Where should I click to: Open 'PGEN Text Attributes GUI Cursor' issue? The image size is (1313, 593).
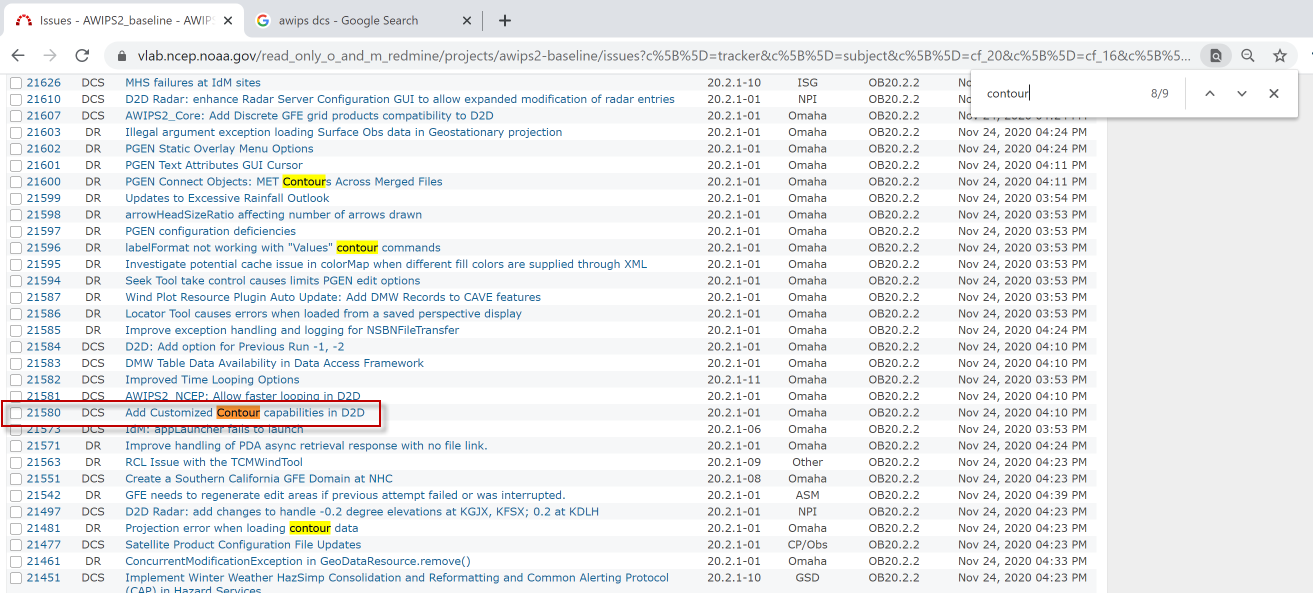point(214,165)
